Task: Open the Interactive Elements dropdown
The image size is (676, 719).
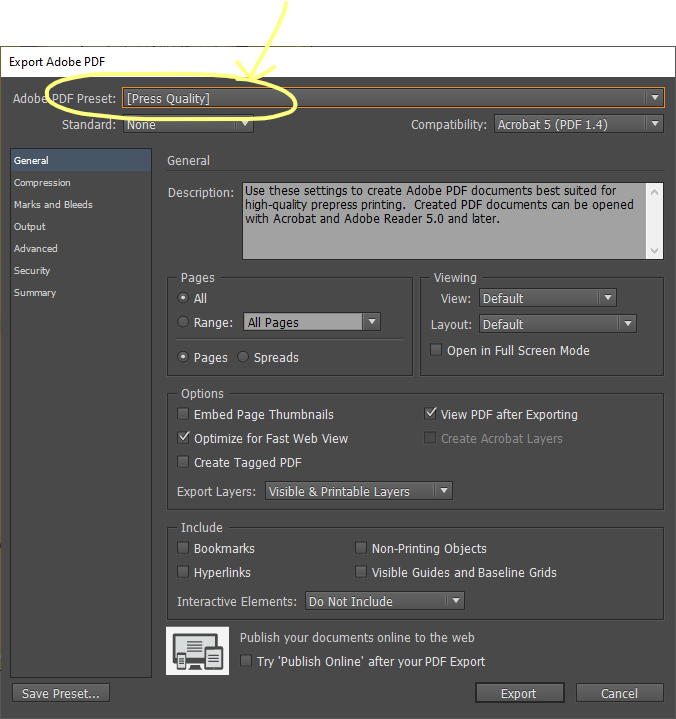Action: point(385,601)
